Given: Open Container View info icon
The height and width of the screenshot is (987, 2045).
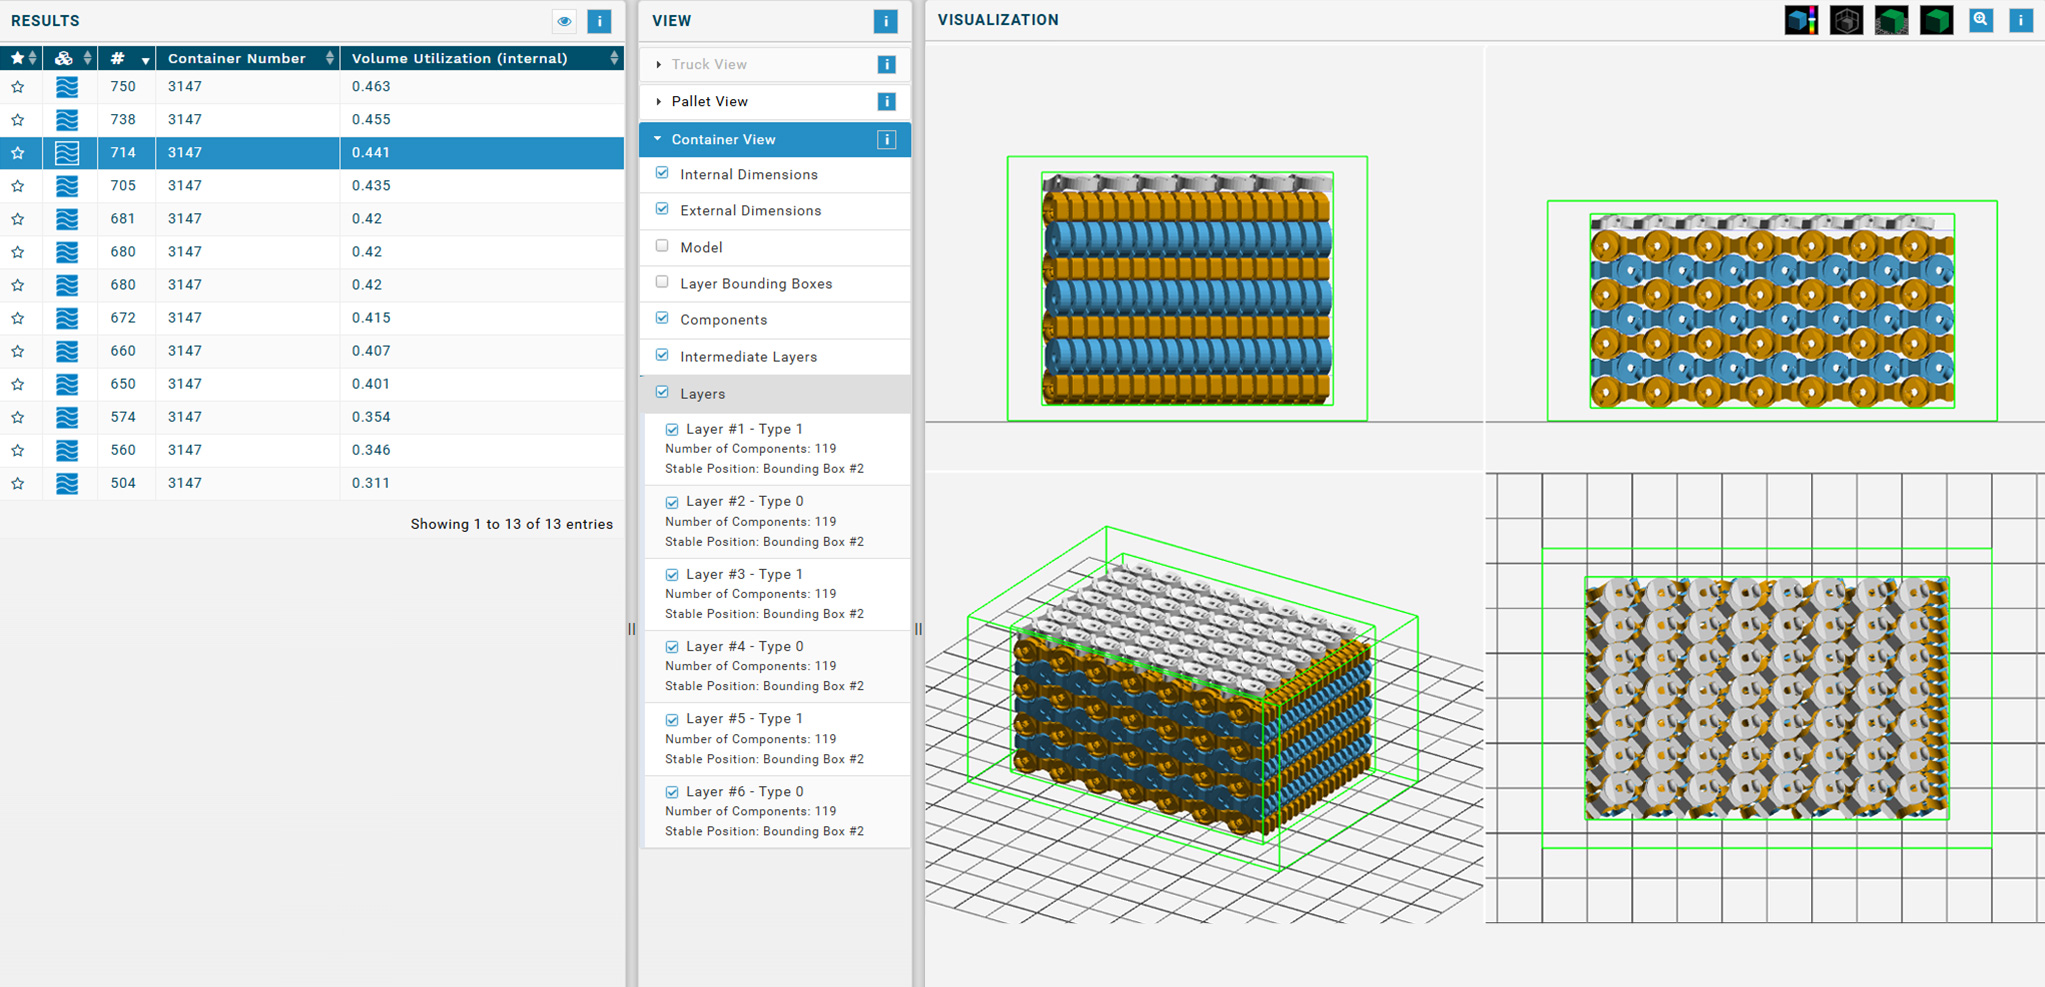Looking at the screenshot, I should coord(886,139).
